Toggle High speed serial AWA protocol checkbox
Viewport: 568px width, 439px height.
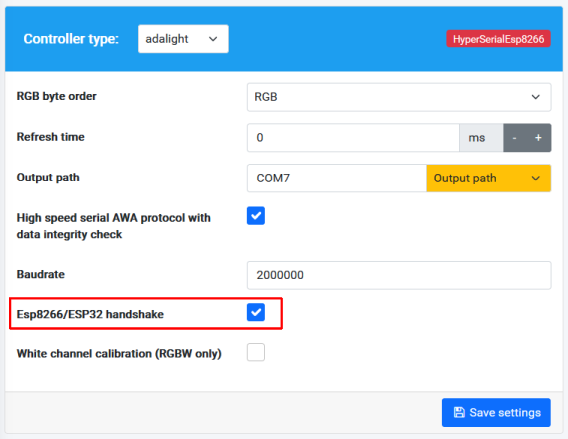click(256, 216)
